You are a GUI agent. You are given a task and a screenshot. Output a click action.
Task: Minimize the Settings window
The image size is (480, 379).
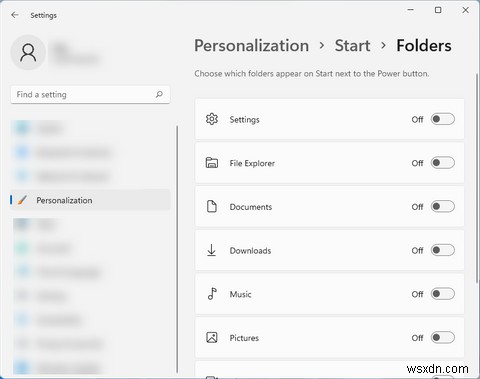pyautogui.click(x=411, y=10)
